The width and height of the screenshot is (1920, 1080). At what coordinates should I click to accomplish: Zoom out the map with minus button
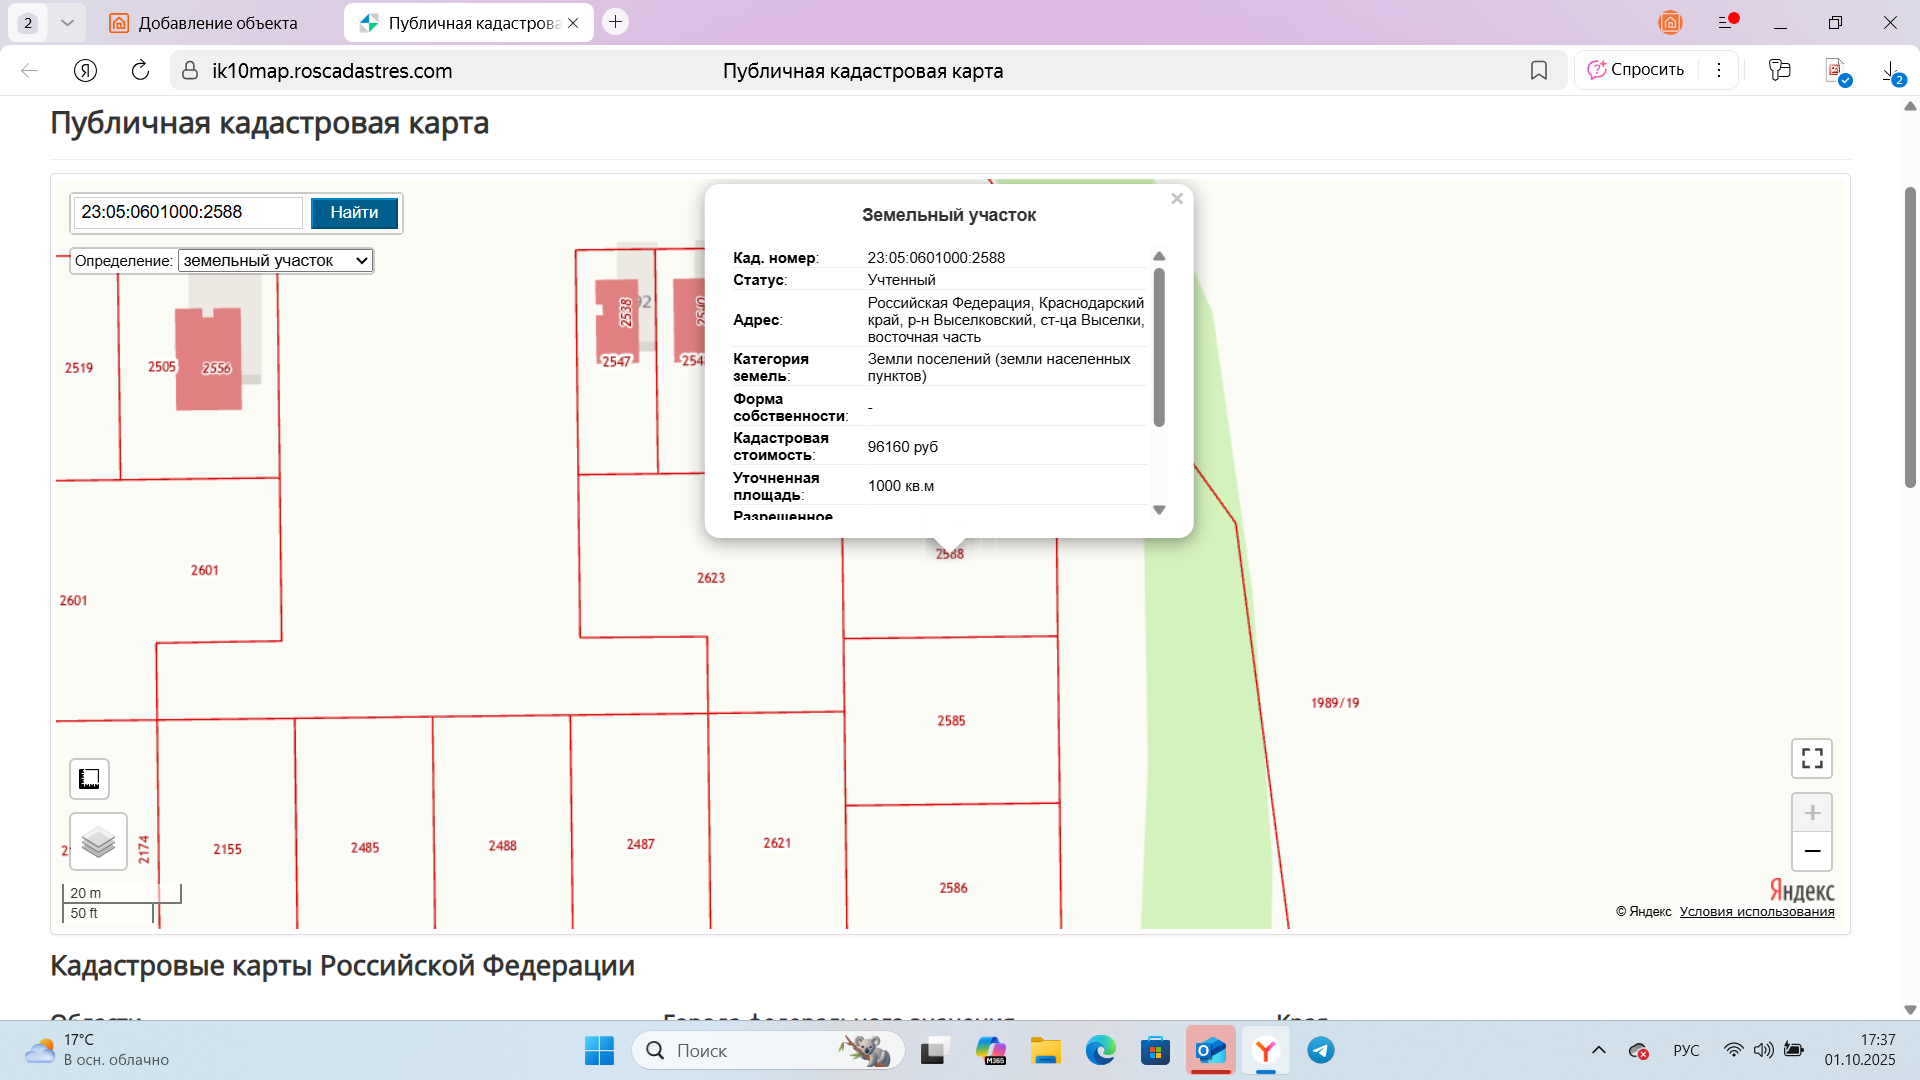pos(1811,851)
